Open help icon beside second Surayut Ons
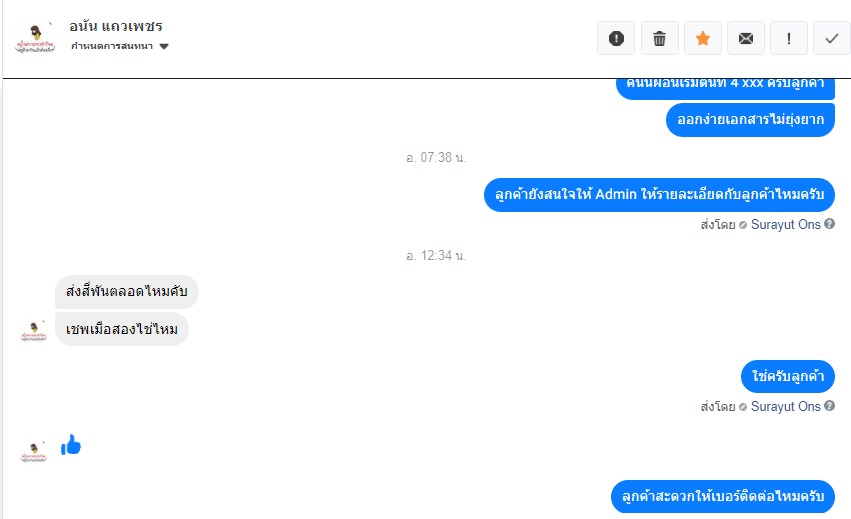 click(829, 406)
